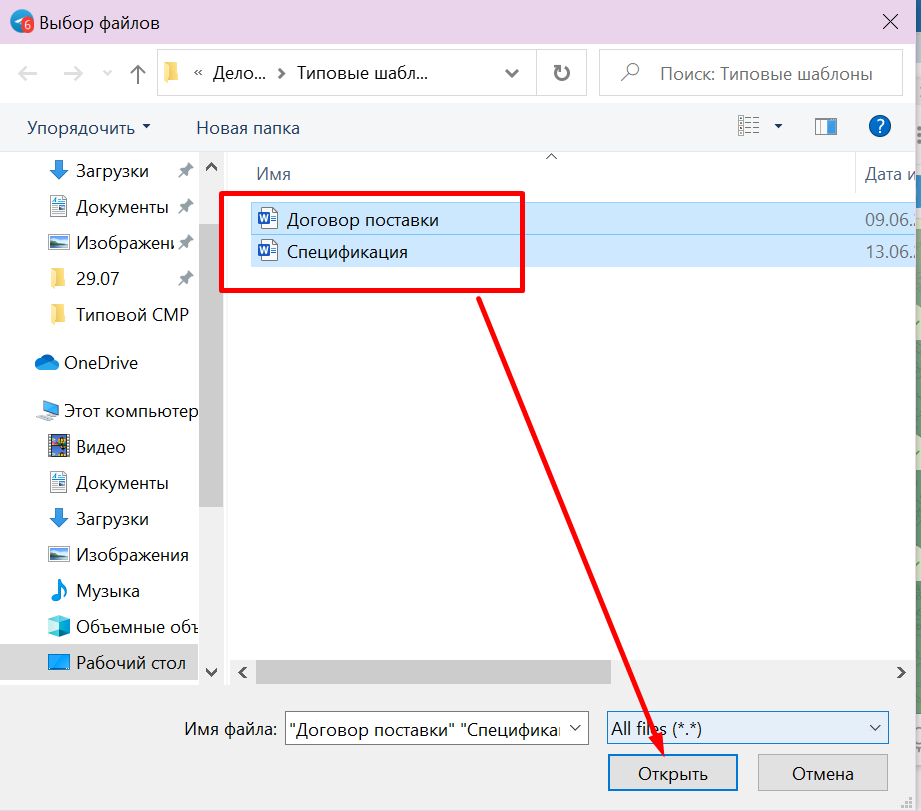Image resolution: width=921 pixels, height=811 pixels.
Task: Click the Отмена button
Action: click(822, 773)
